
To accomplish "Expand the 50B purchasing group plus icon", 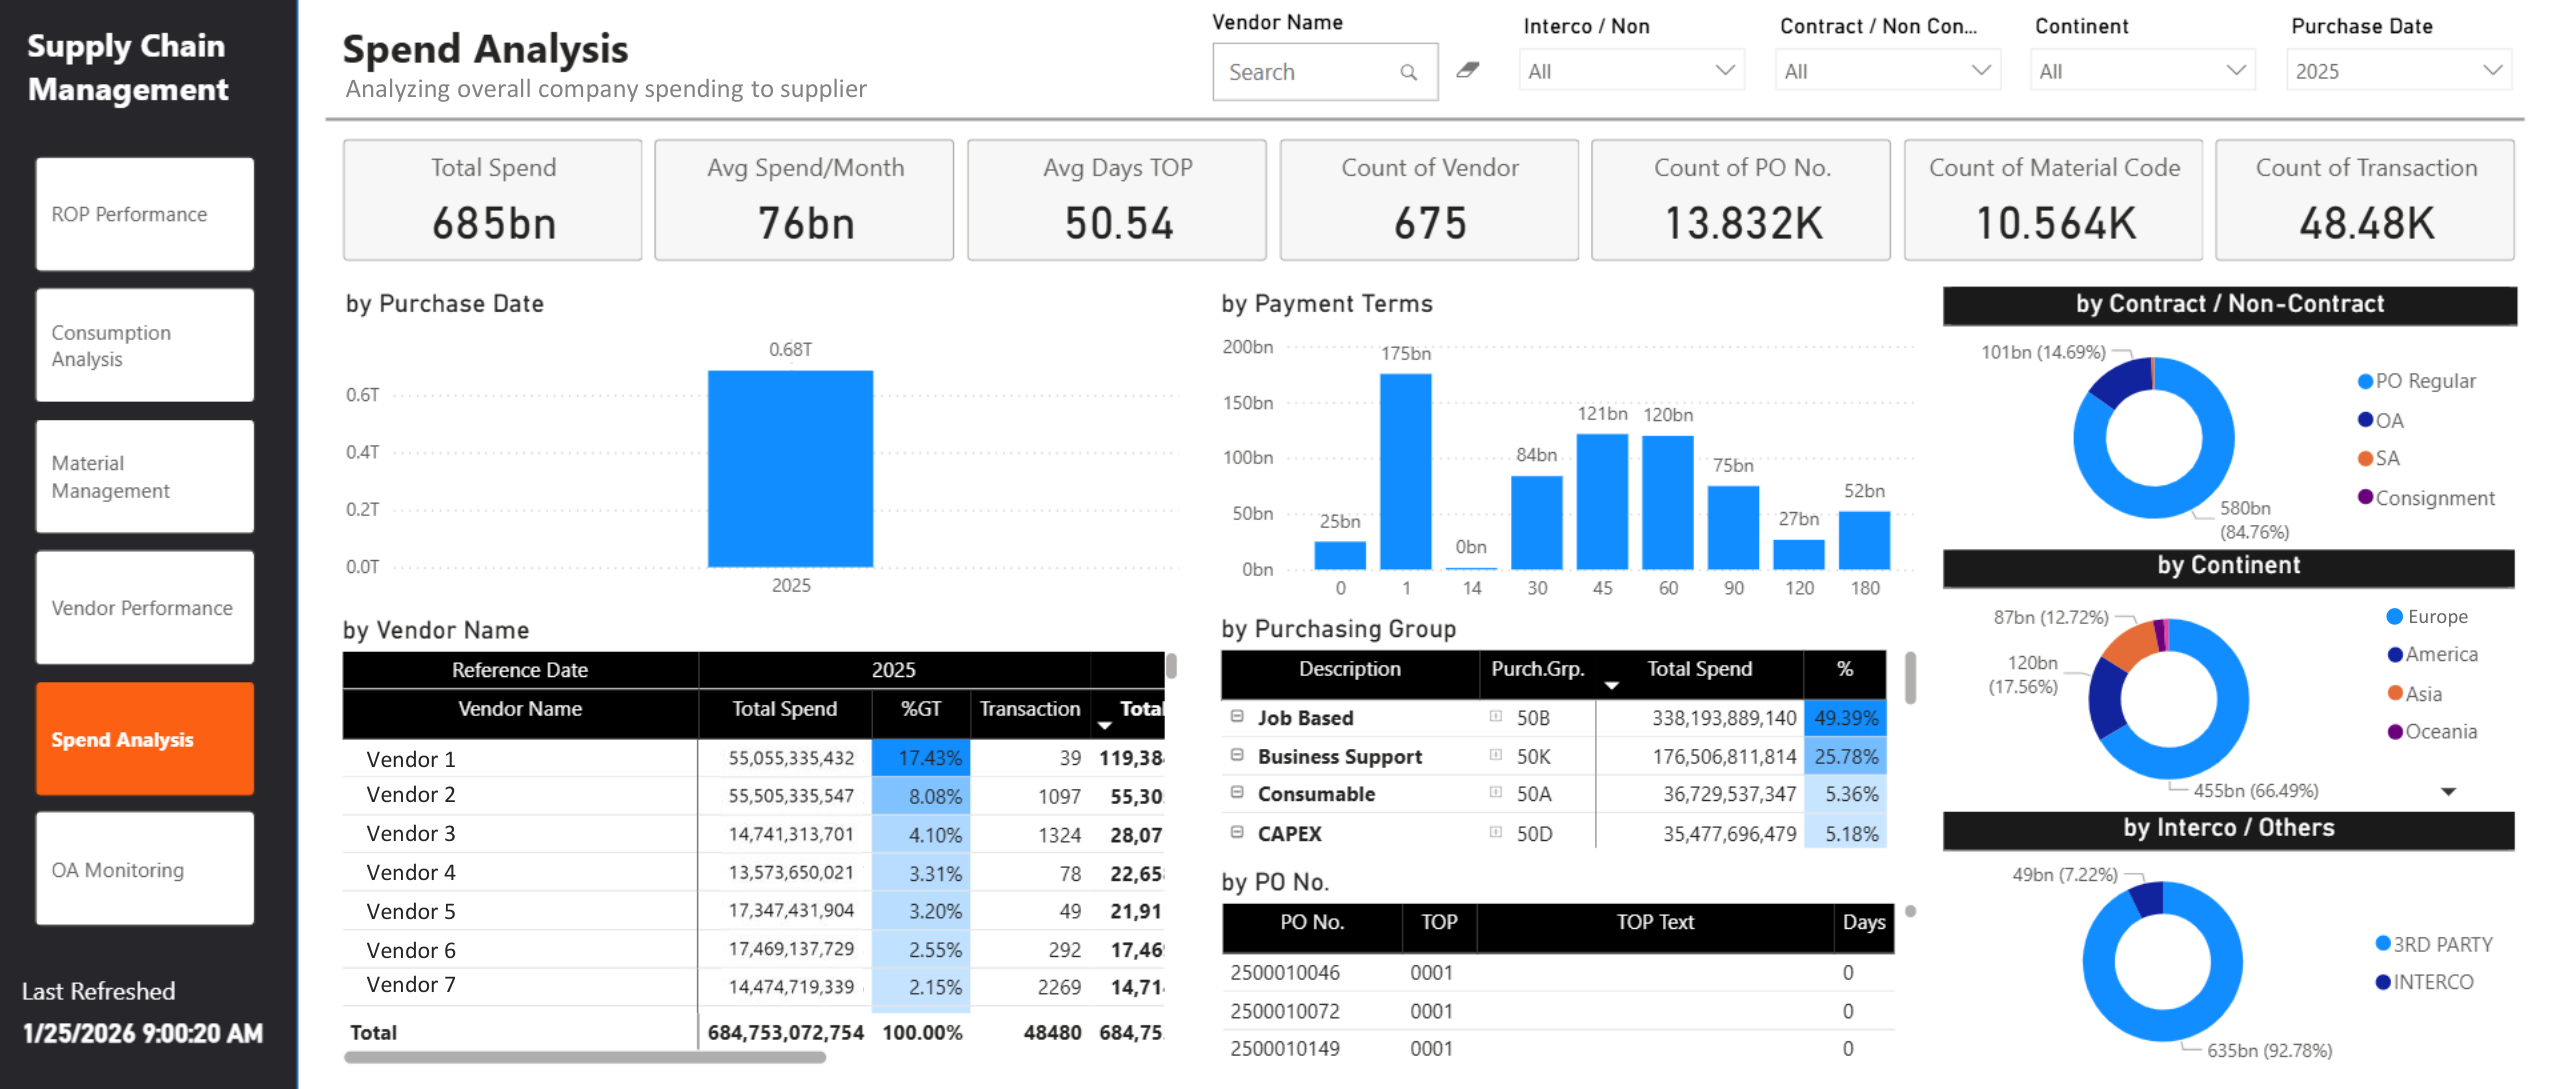I will click(1496, 716).
